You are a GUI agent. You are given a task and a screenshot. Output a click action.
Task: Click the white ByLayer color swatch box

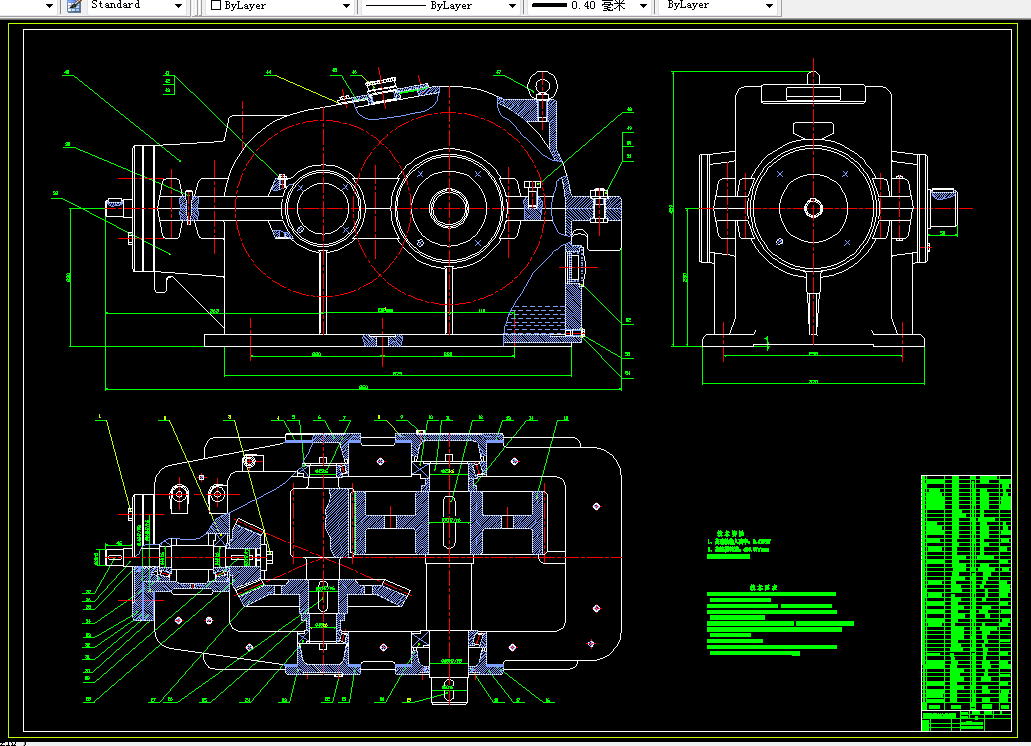(215, 5)
